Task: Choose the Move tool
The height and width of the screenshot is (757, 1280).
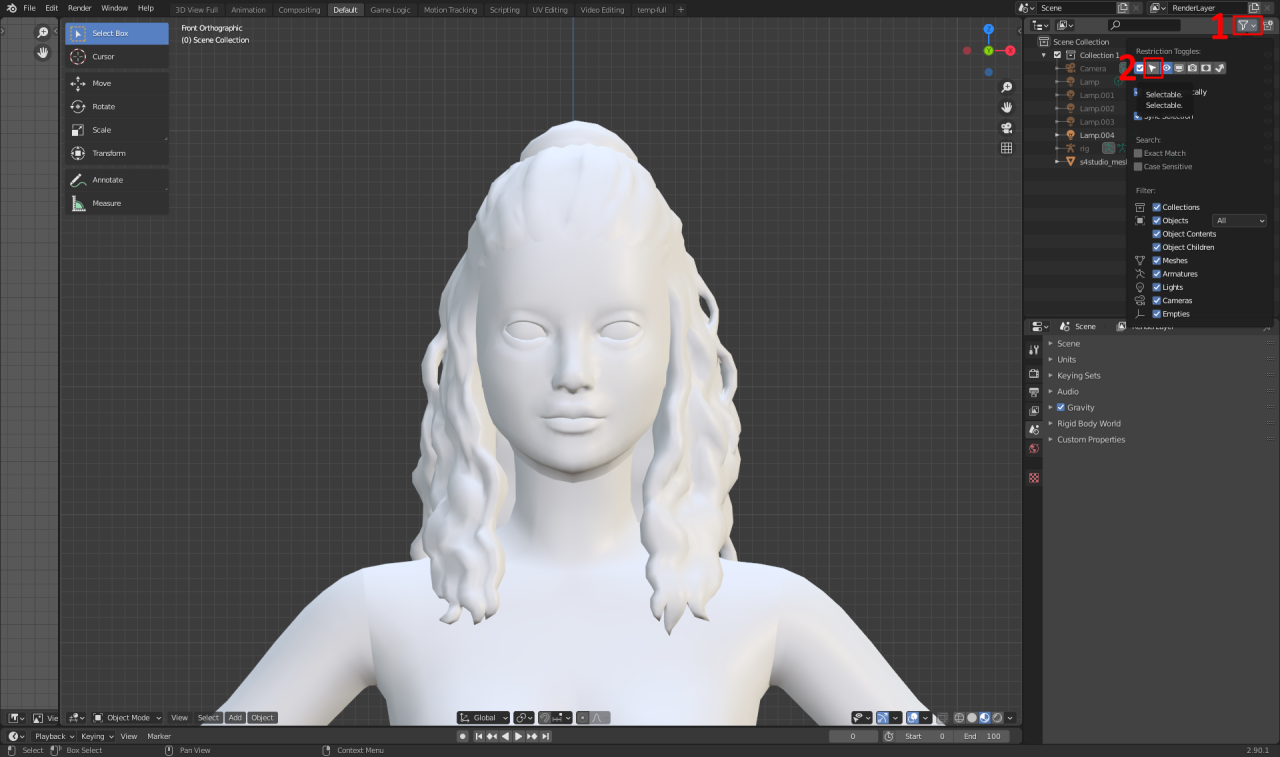Action: [x=117, y=84]
